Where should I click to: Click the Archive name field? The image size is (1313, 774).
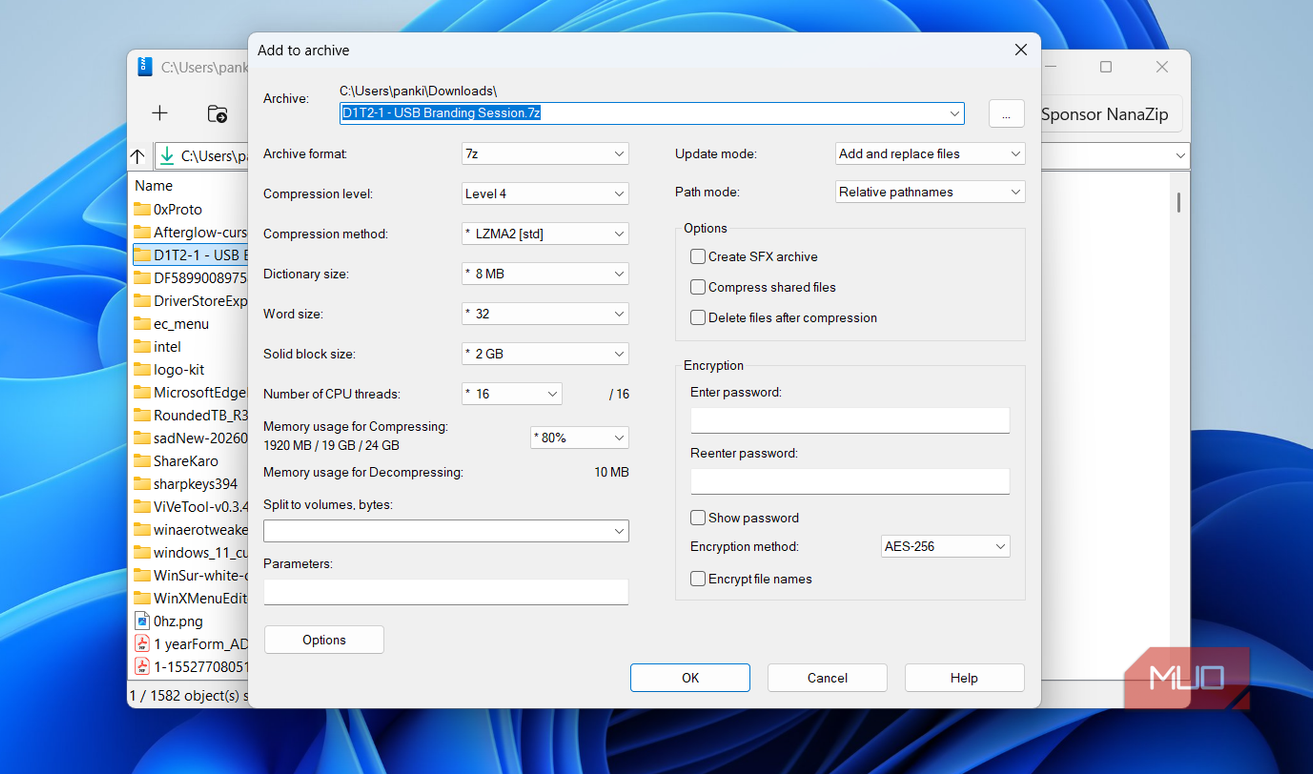(x=652, y=113)
